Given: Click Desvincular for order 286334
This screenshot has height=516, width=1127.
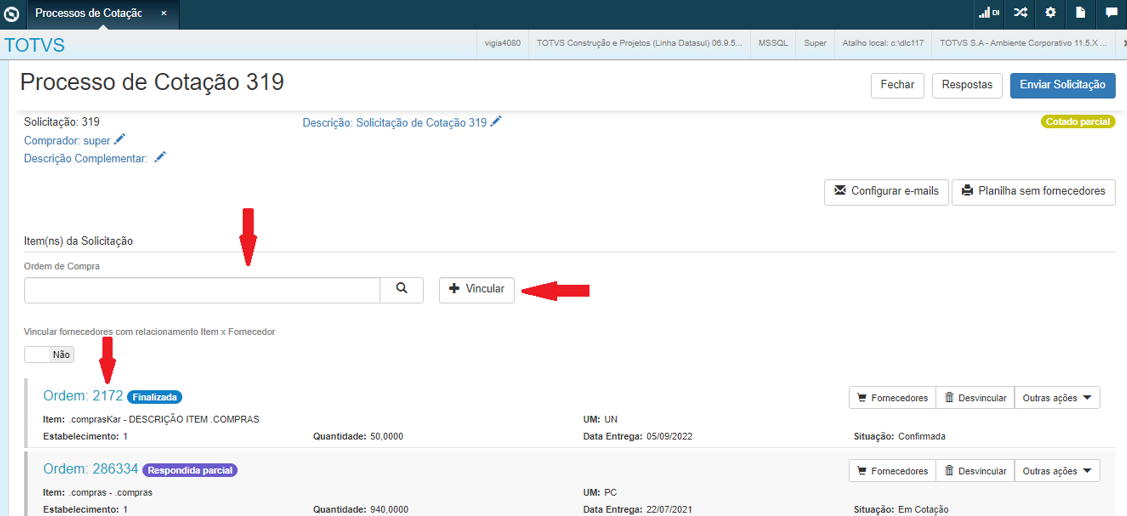Looking at the screenshot, I should 975,471.
